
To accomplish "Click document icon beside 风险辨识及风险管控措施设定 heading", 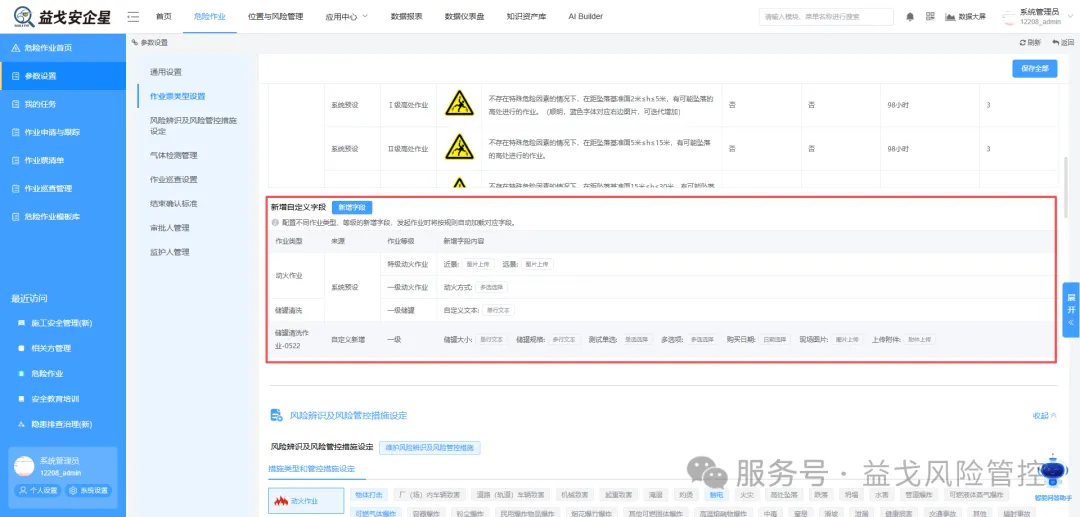I will 276,415.
